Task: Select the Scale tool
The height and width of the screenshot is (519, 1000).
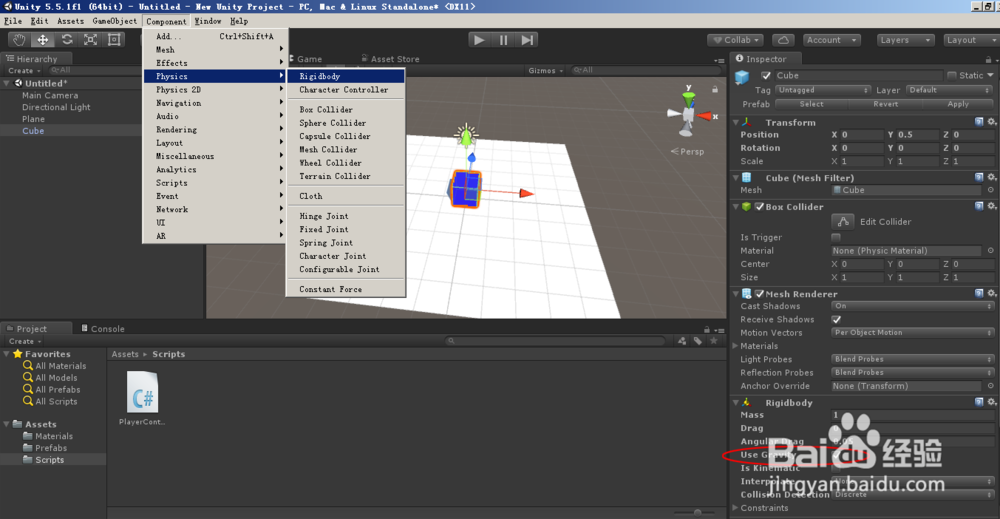Action: coord(91,40)
